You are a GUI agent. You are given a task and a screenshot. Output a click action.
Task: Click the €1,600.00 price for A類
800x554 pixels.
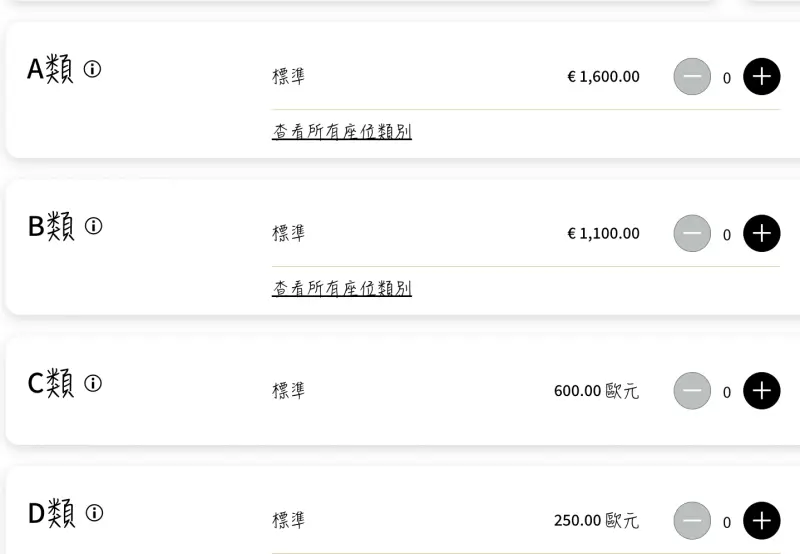pos(603,77)
